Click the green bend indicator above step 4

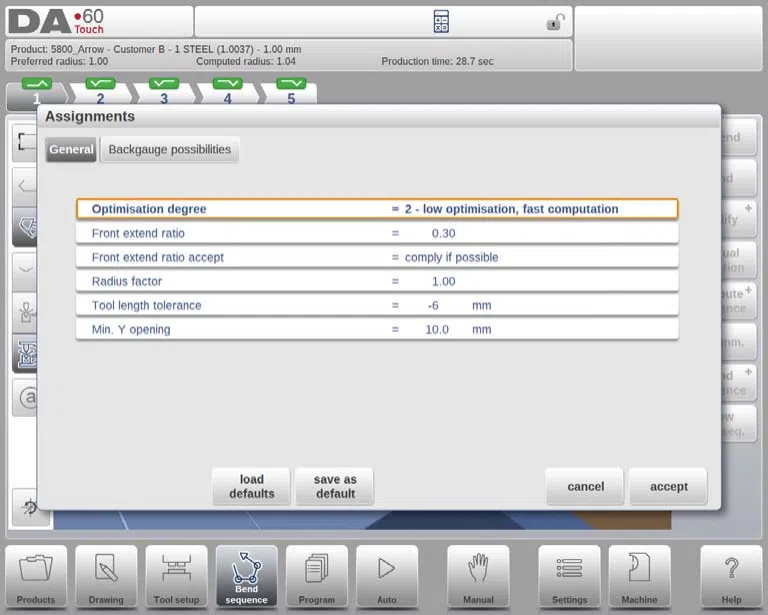click(x=228, y=84)
